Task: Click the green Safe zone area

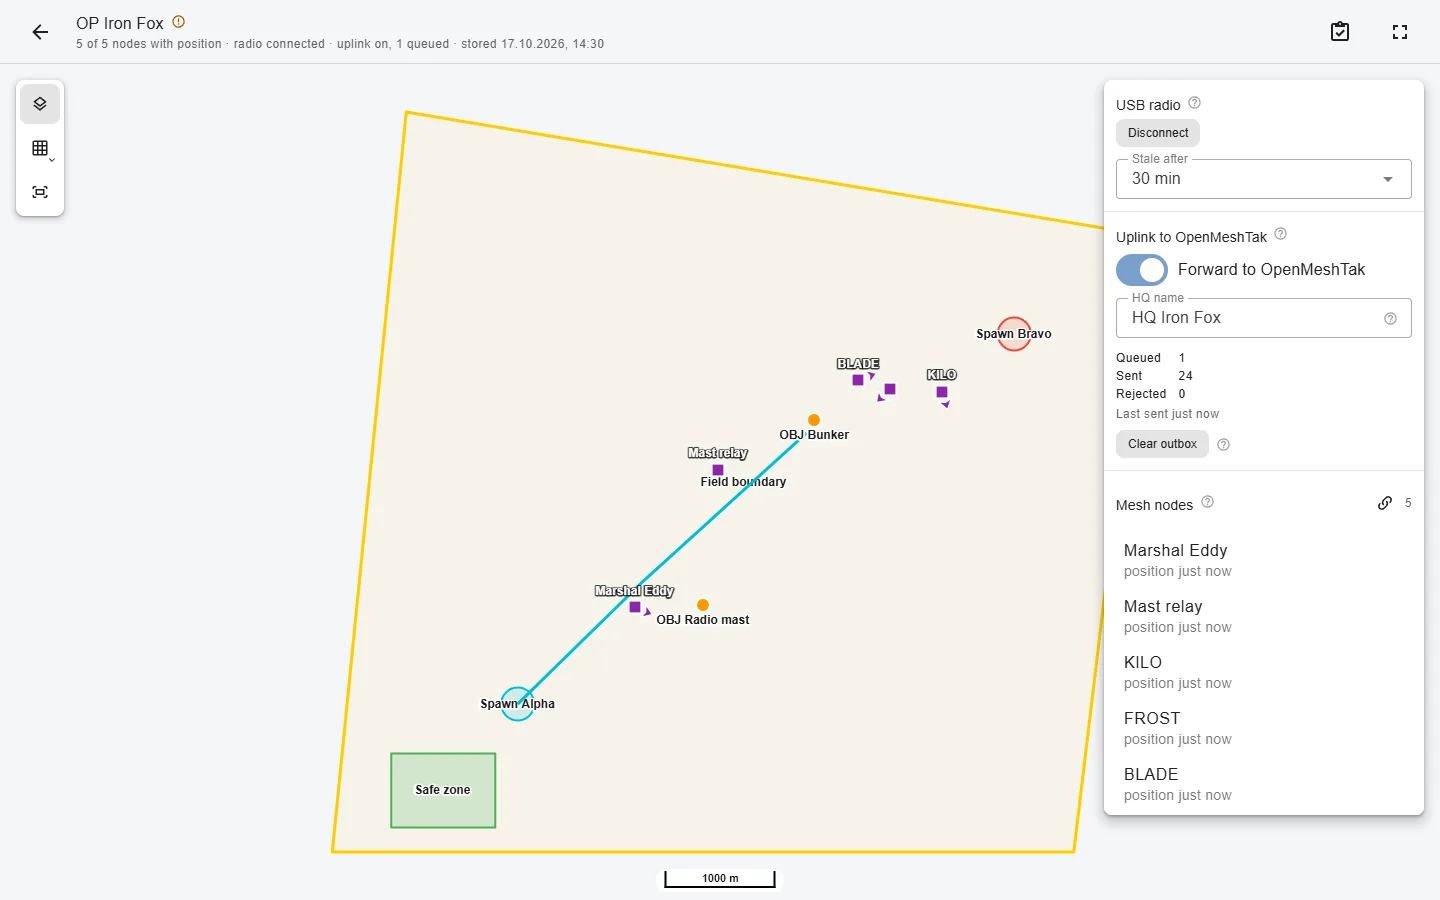Action: 443,790
